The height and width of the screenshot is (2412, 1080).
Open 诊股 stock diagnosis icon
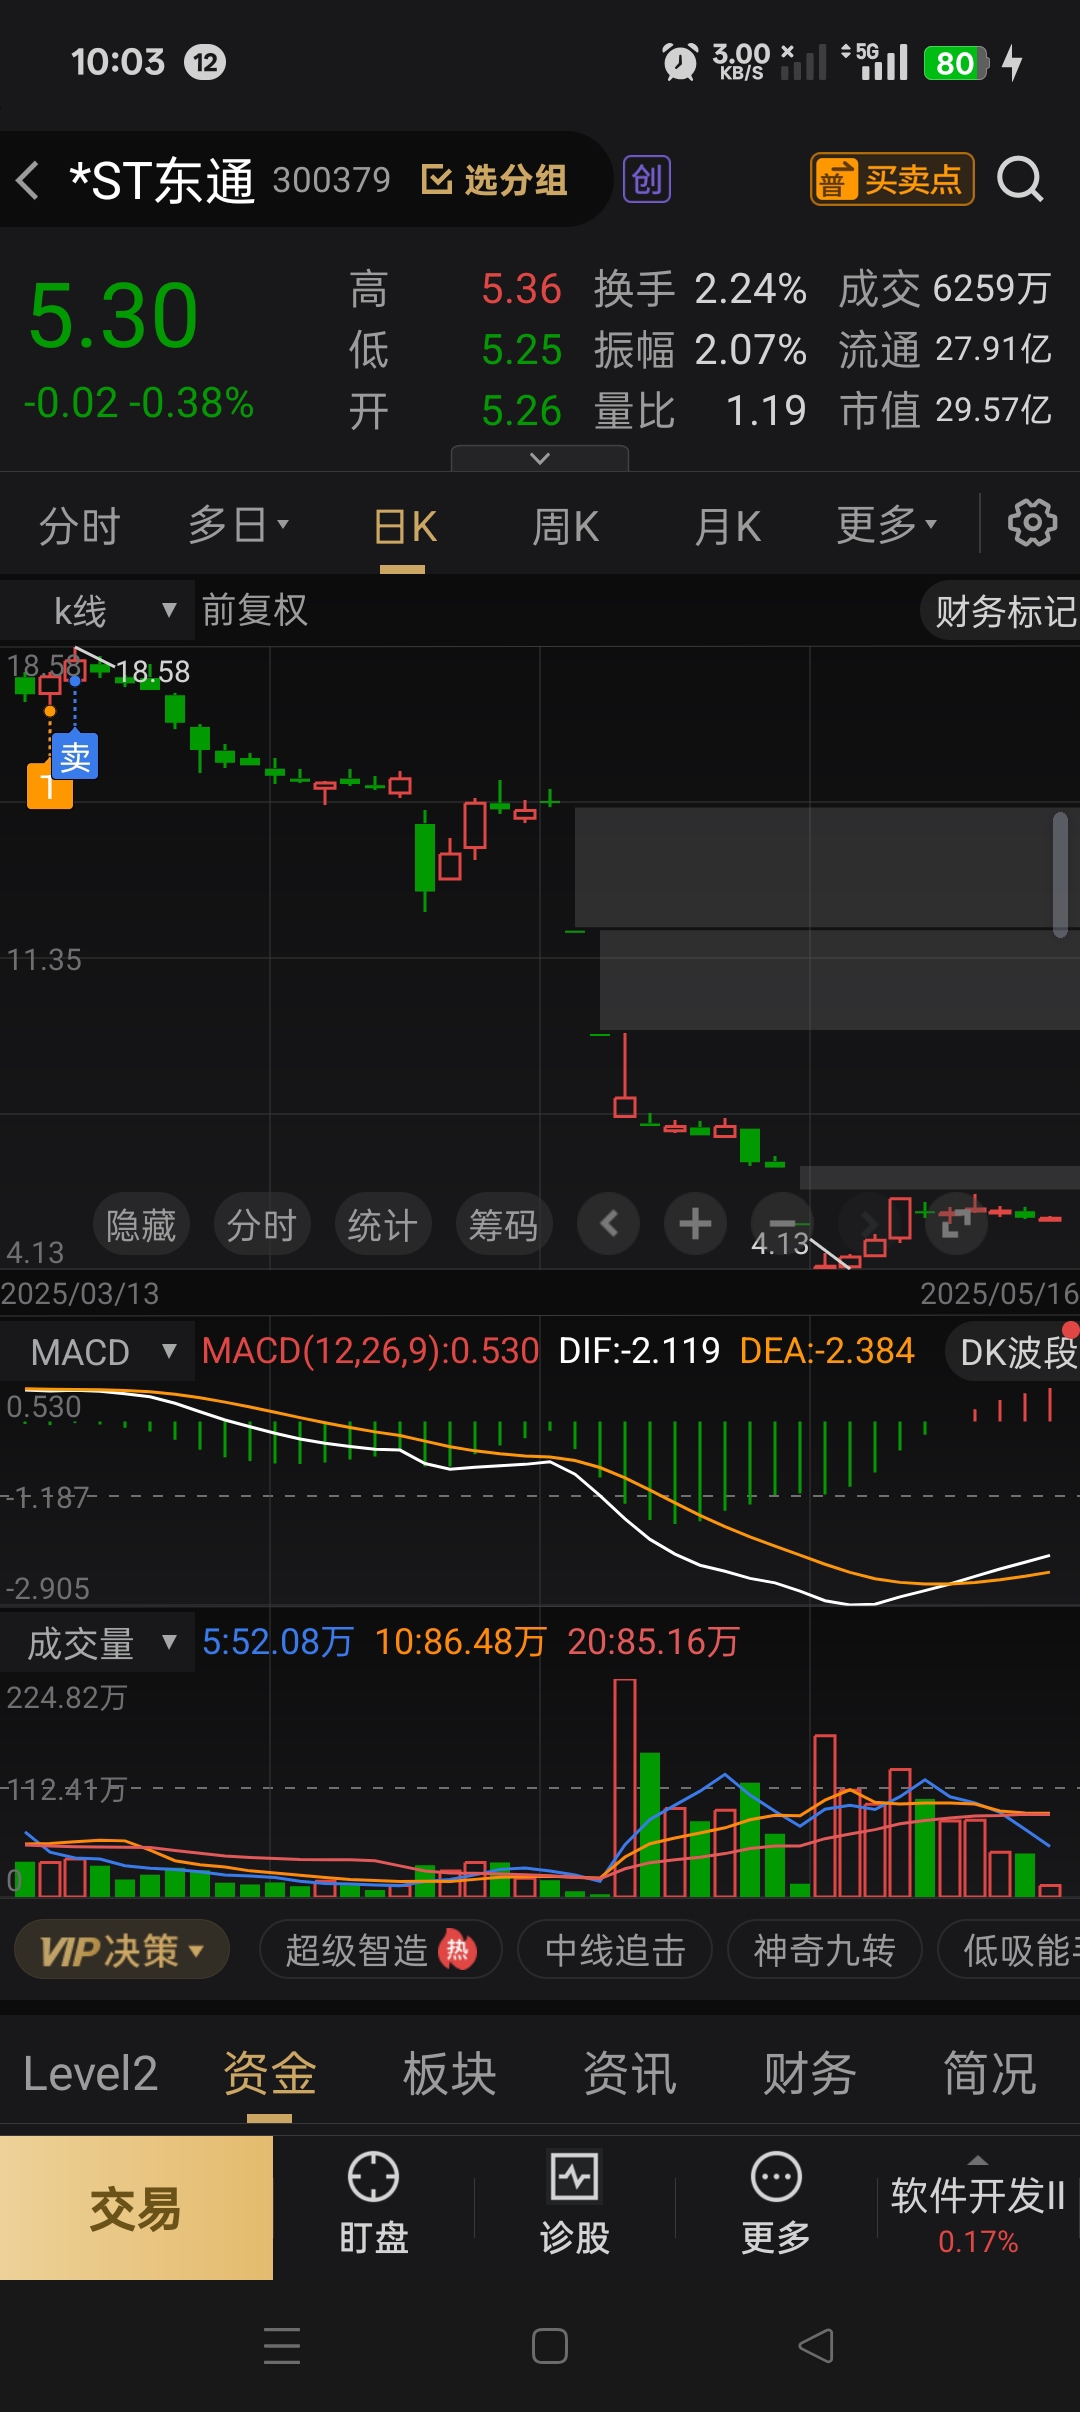(x=575, y=2203)
